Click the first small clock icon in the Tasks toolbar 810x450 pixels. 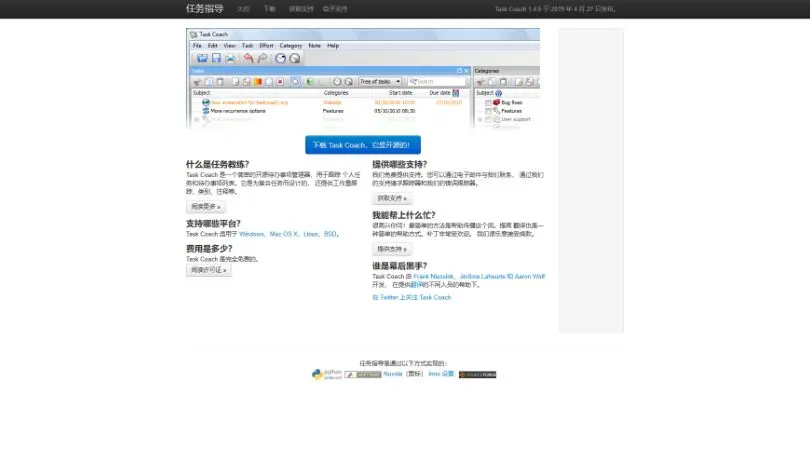(337, 82)
